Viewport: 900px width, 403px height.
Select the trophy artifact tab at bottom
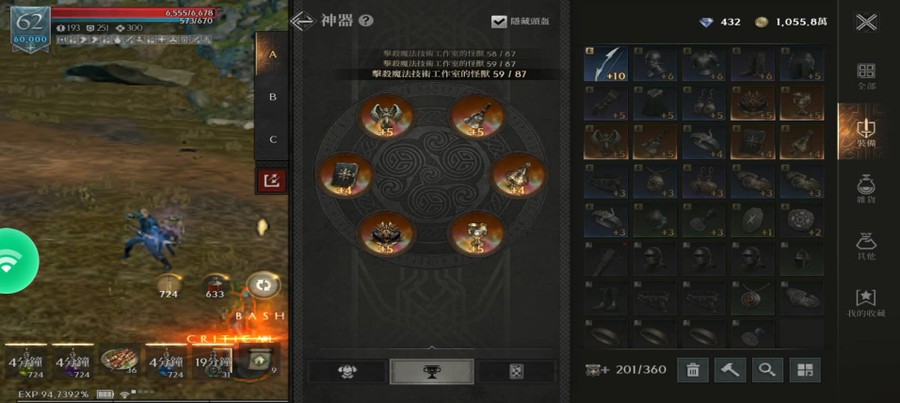tap(432, 371)
